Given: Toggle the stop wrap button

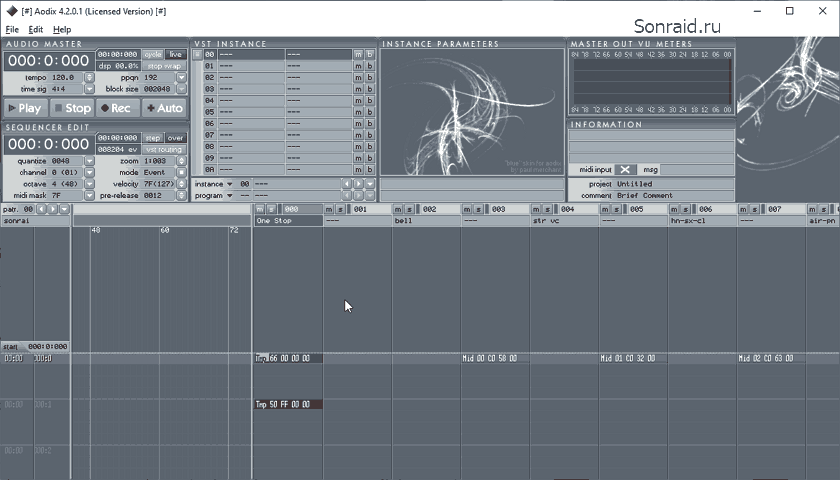Looking at the screenshot, I should (164, 66).
